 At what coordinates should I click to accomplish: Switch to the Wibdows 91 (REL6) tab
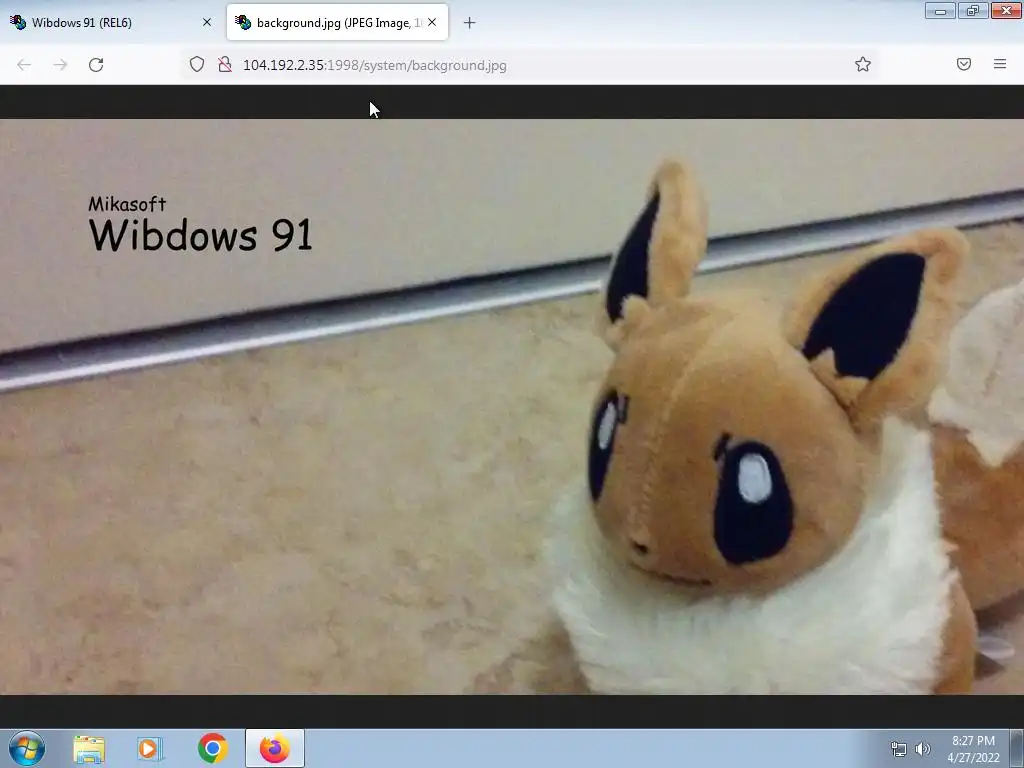coord(112,22)
